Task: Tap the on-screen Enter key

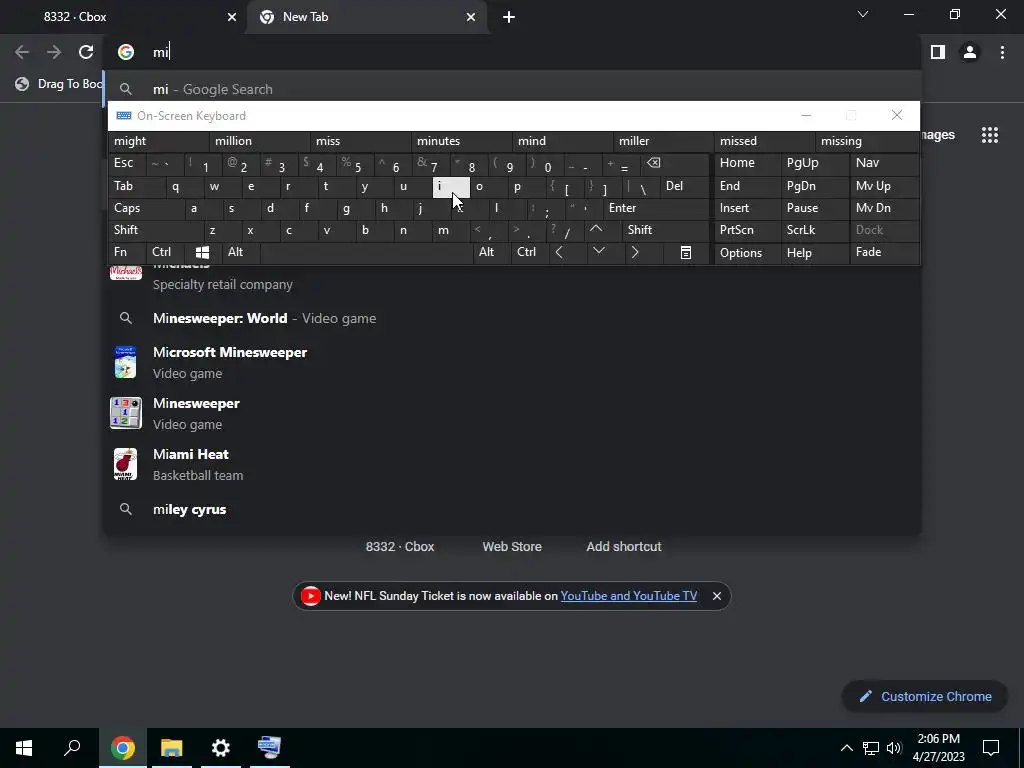Action: click(655, 208)
